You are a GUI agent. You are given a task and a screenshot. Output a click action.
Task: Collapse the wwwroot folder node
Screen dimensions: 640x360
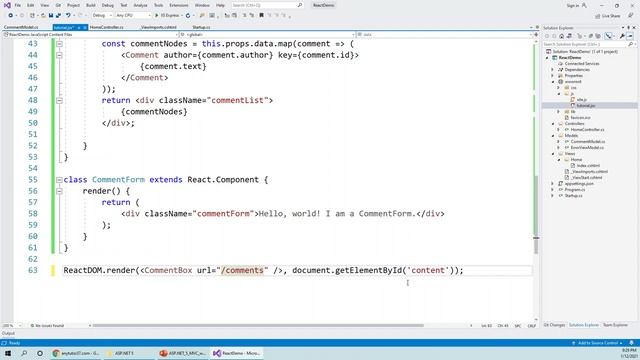click(553, 82)
